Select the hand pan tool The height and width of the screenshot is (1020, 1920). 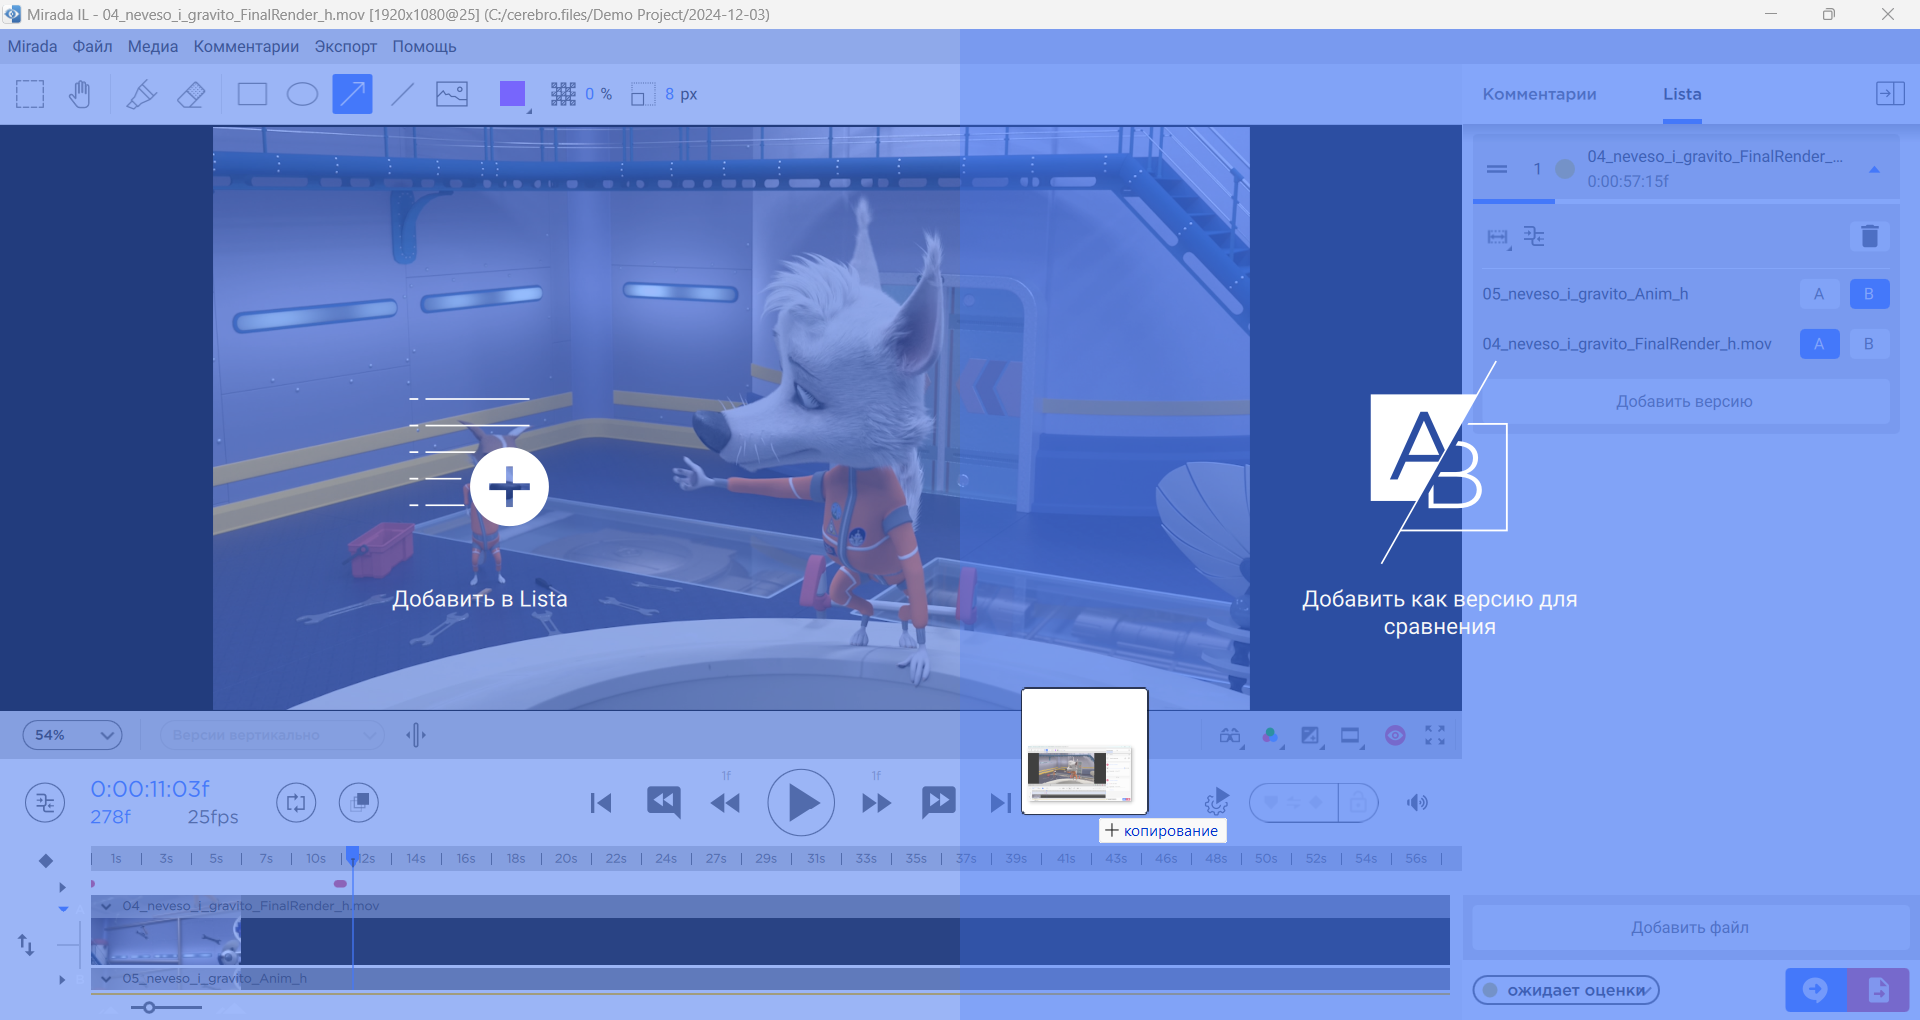80,94
